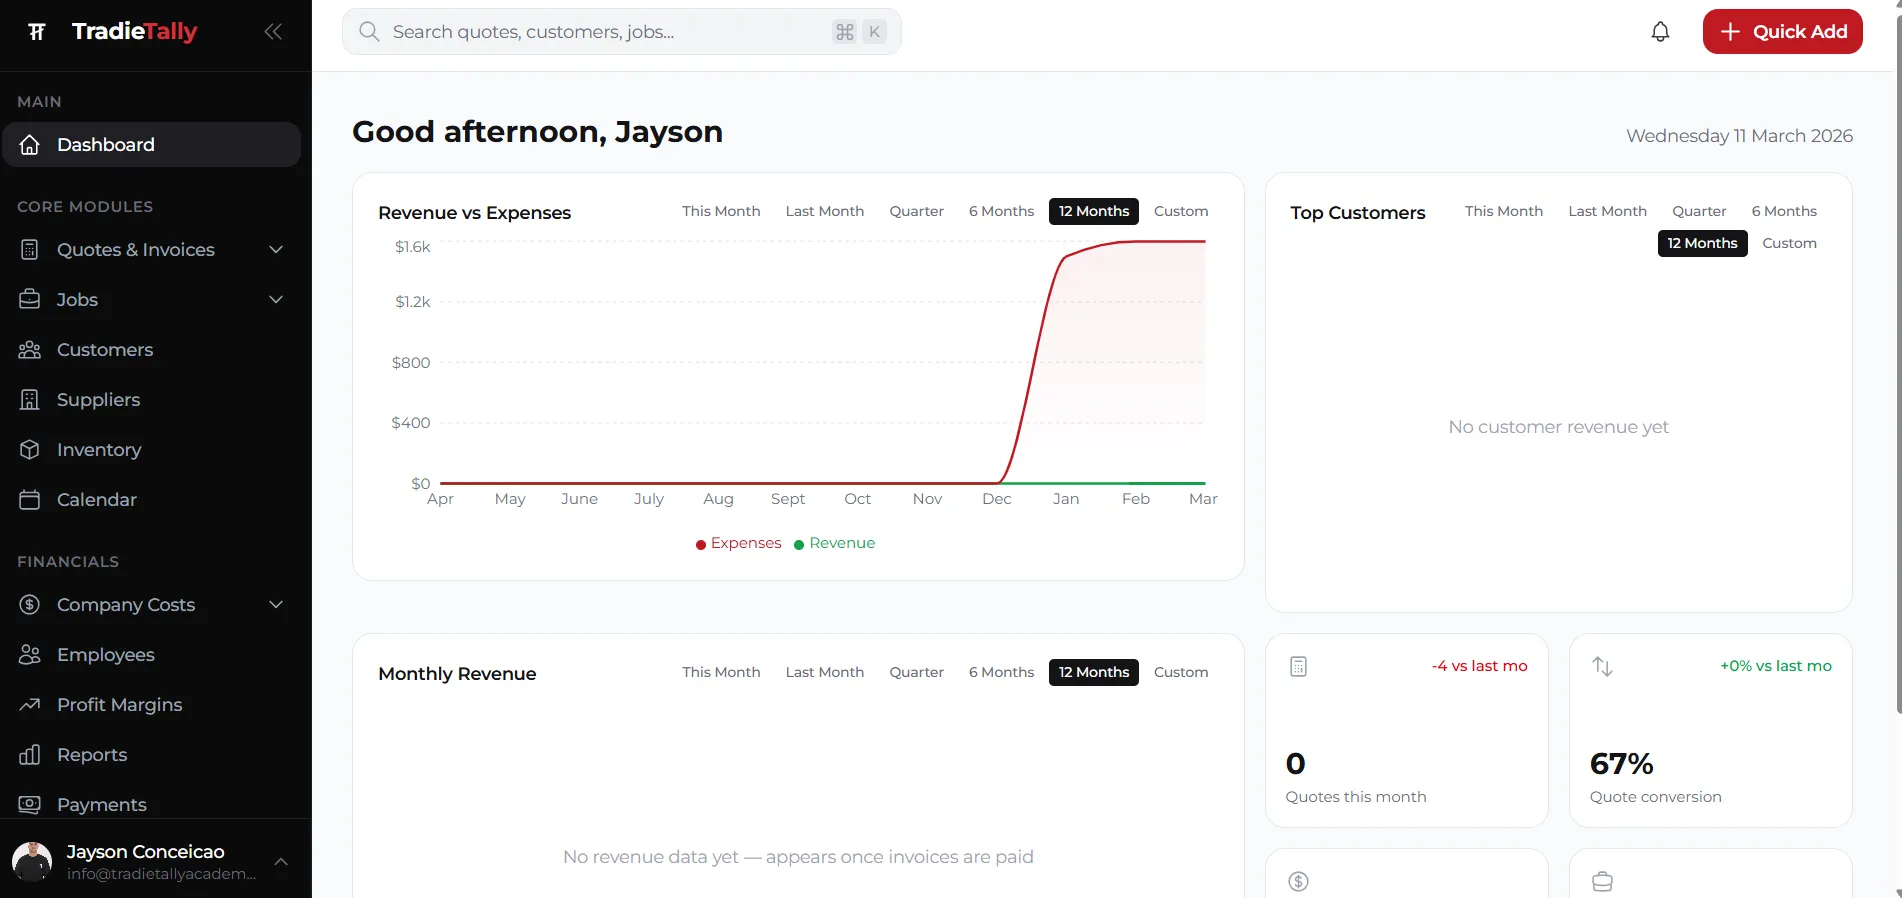Click the Calendar icon in sidebar
The image size is (1902, 898).
[30, 500]
